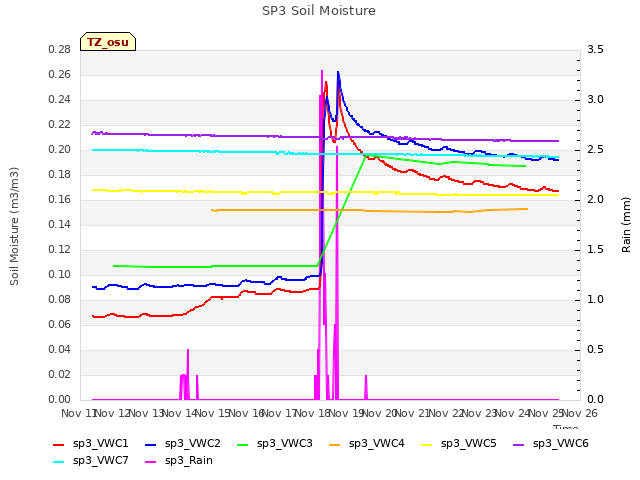
Task: Select the sp3_VWC3 legend entry
Action: (275, 444)
